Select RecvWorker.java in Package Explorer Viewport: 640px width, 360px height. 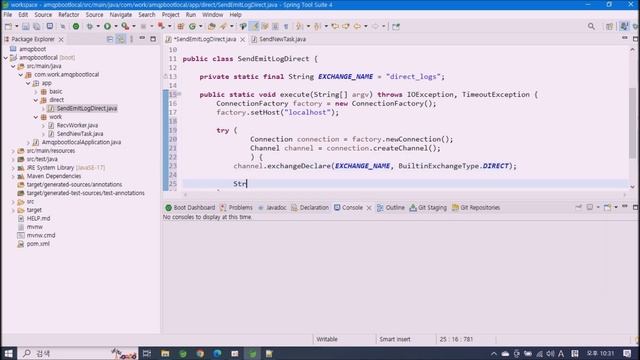coord(77,125)
